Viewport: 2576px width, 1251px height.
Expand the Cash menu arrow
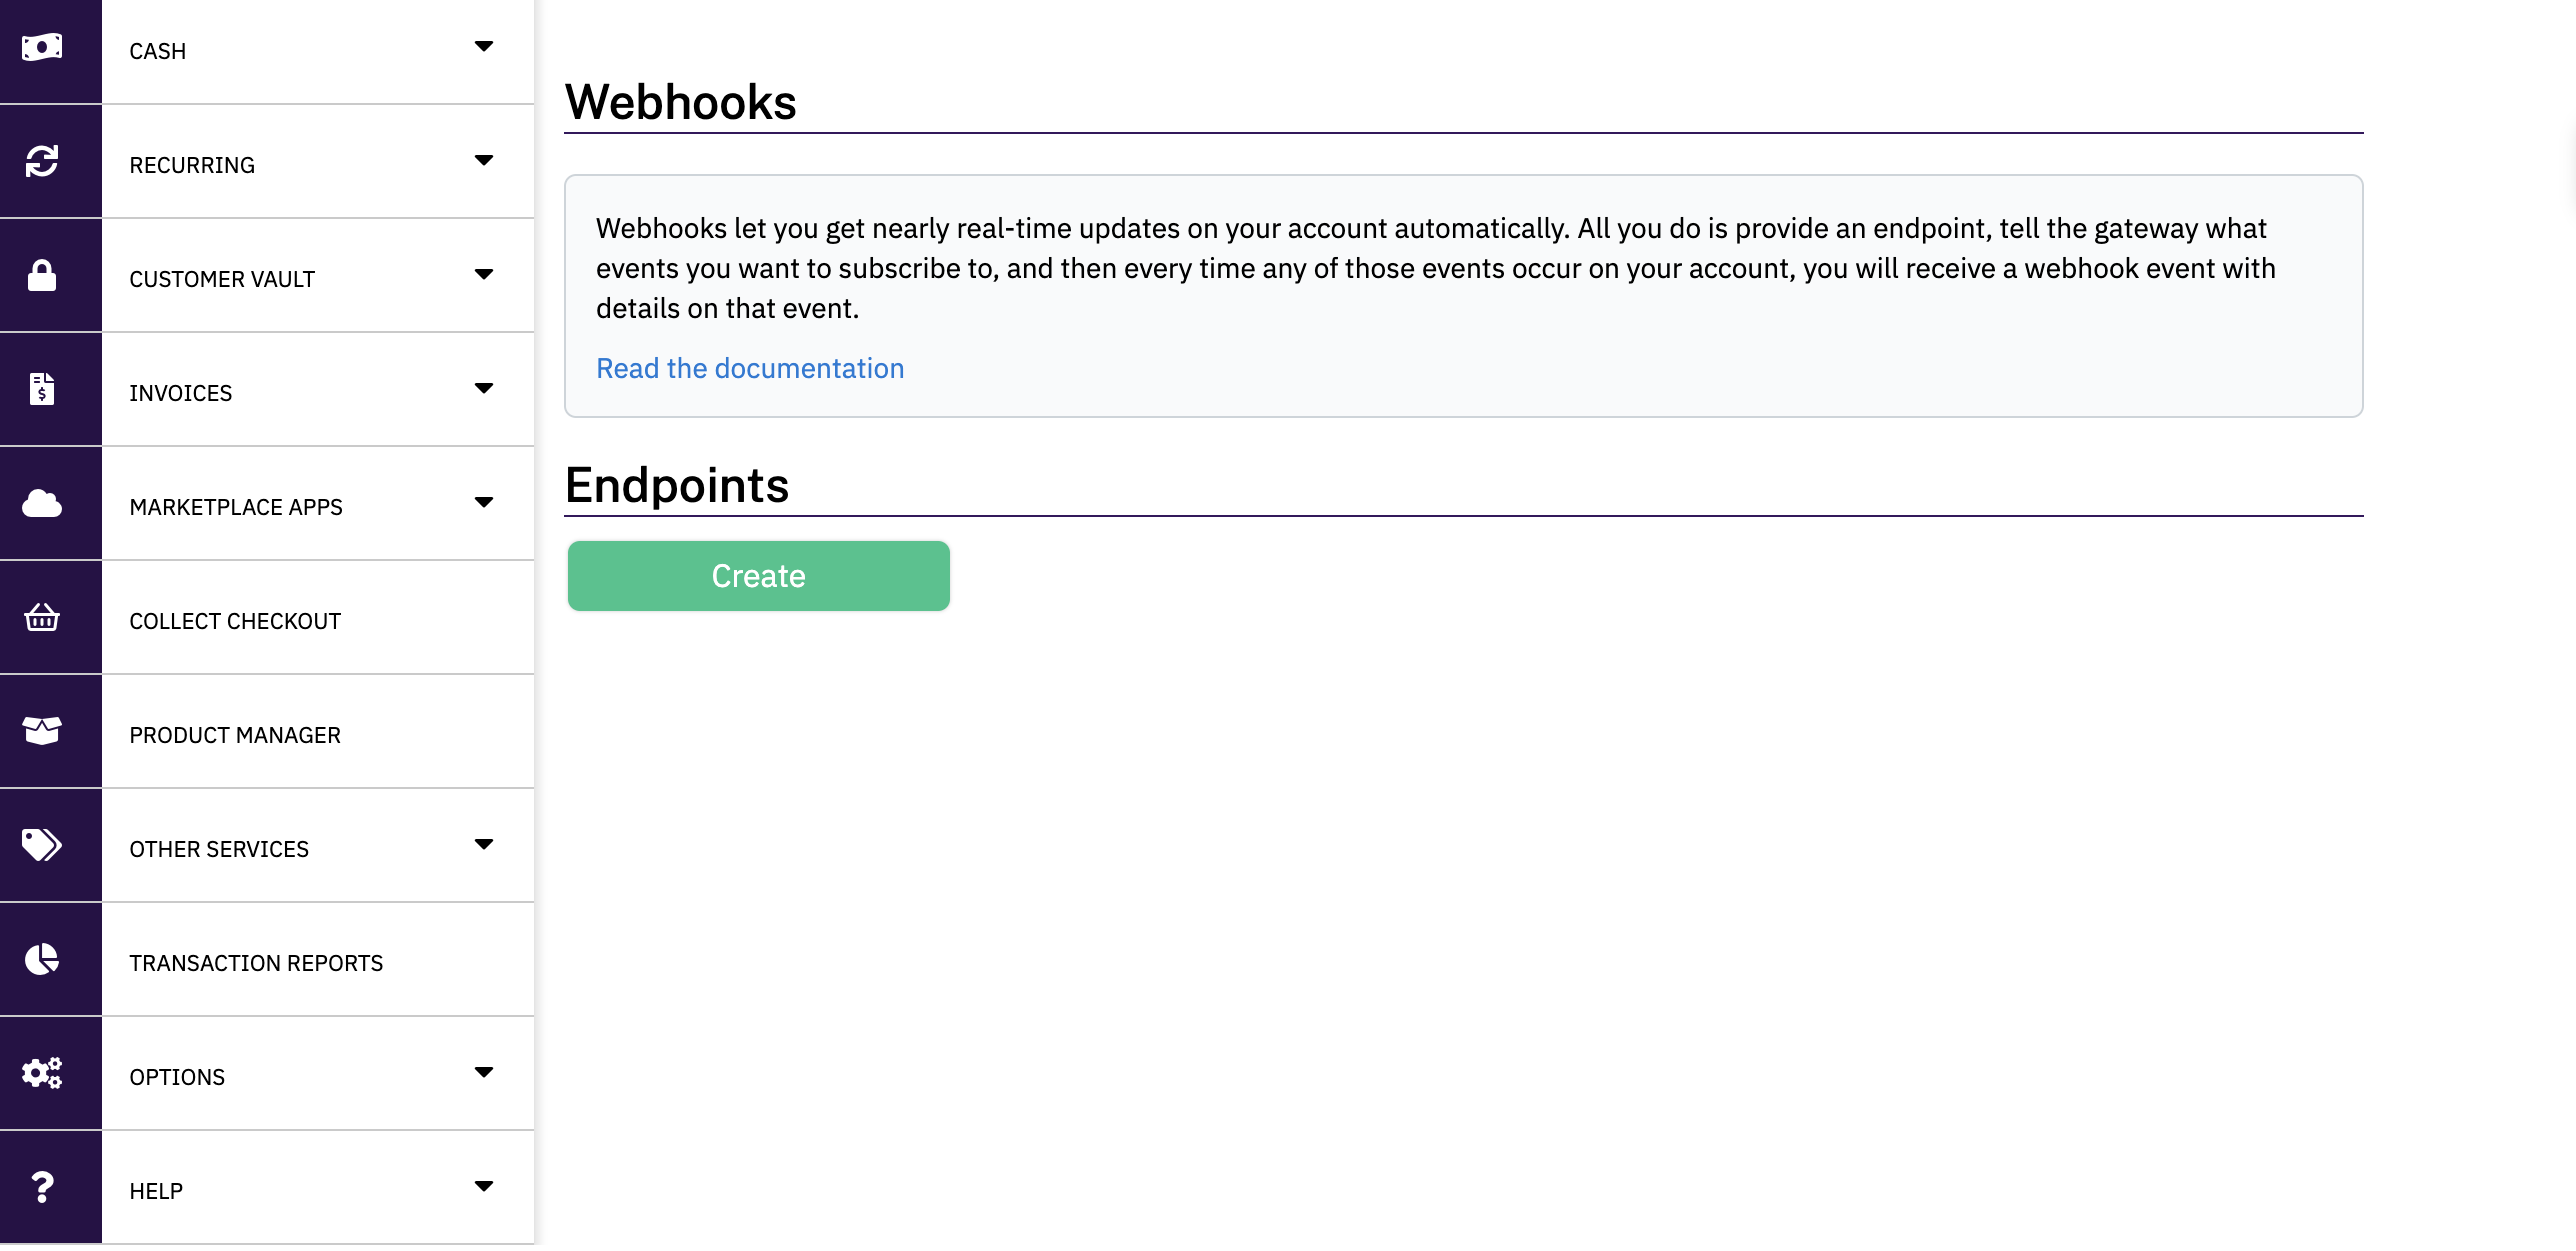click(484, 47)
